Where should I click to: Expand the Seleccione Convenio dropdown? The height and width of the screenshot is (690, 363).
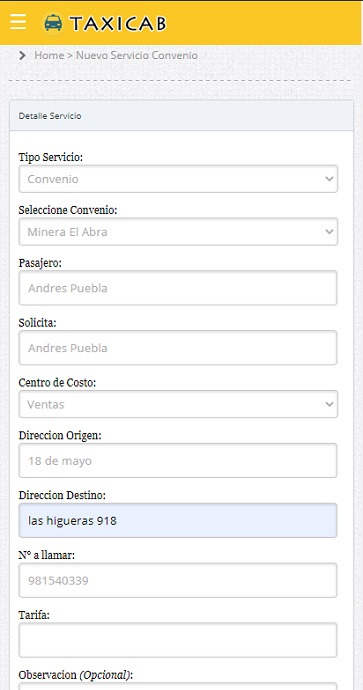[x=178, y=231]
